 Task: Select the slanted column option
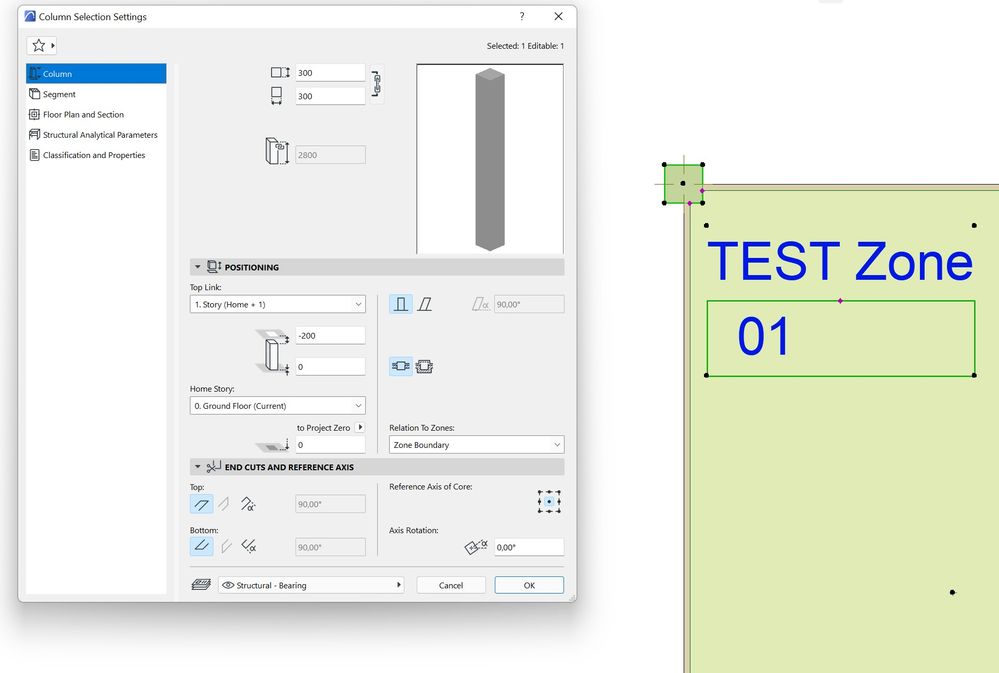point(425,304)
